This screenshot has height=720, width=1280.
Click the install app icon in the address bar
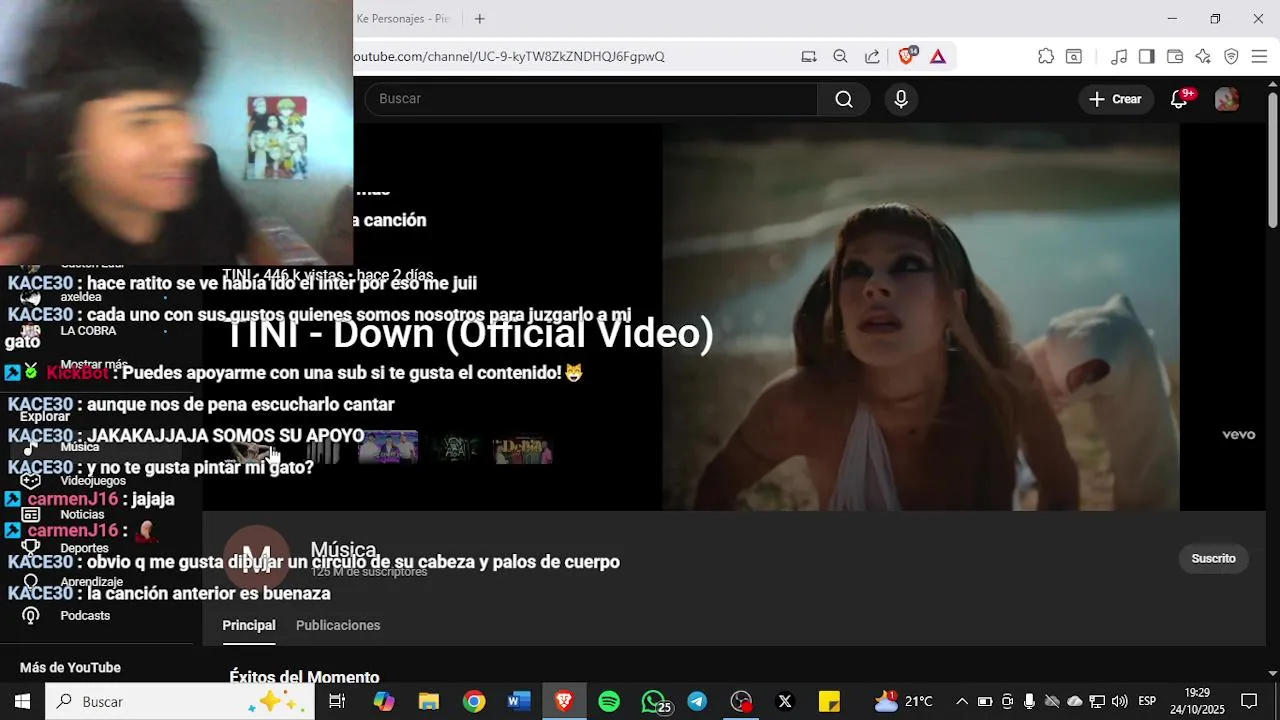point(809,57)
